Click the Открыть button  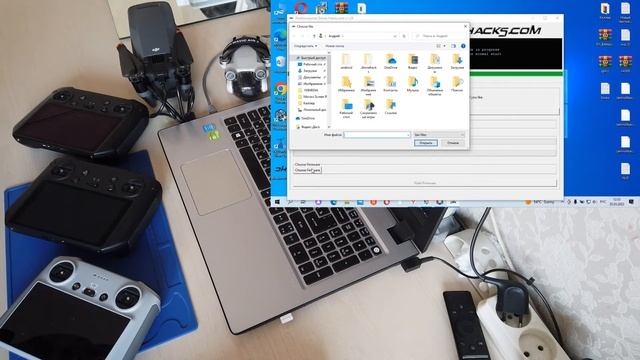426,143
